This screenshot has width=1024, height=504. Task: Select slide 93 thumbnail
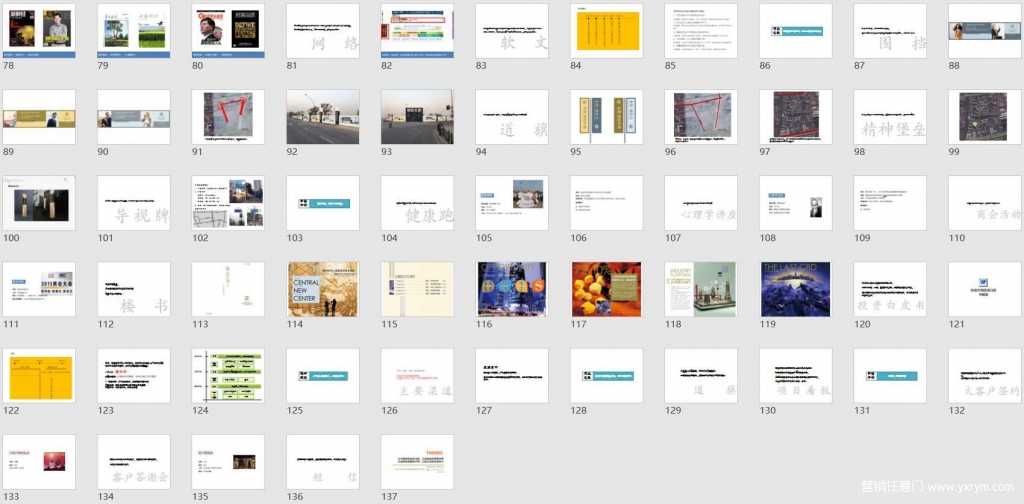pyautogui.click(x=417, y=117)
